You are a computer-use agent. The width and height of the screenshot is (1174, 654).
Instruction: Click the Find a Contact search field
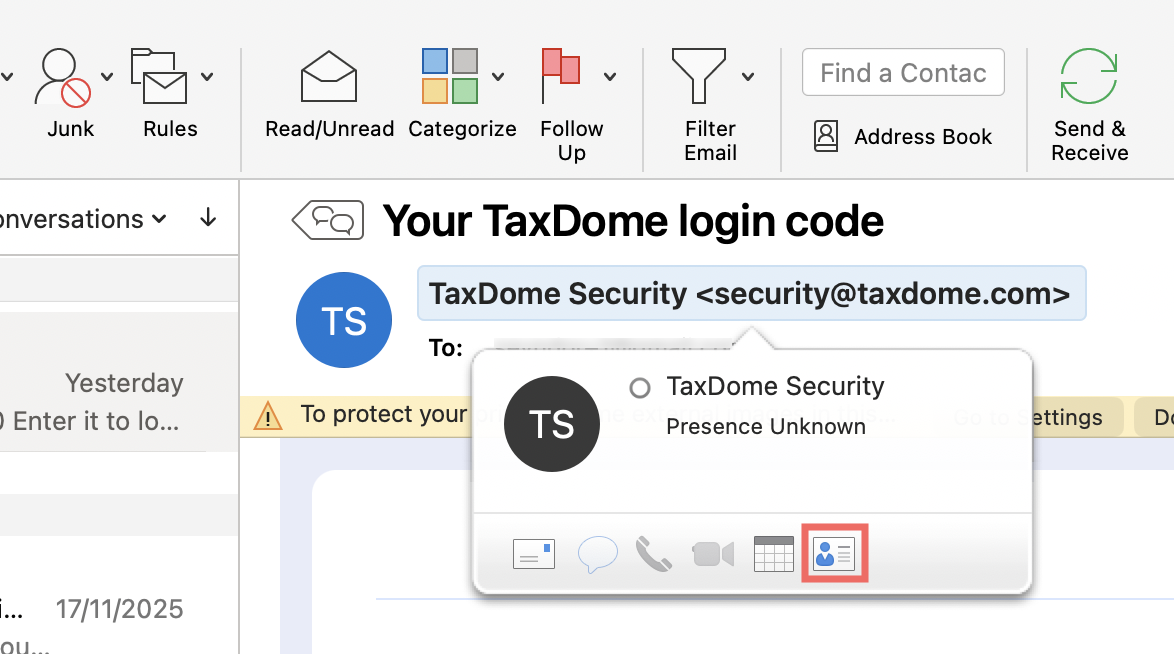[x=903, y=73]
